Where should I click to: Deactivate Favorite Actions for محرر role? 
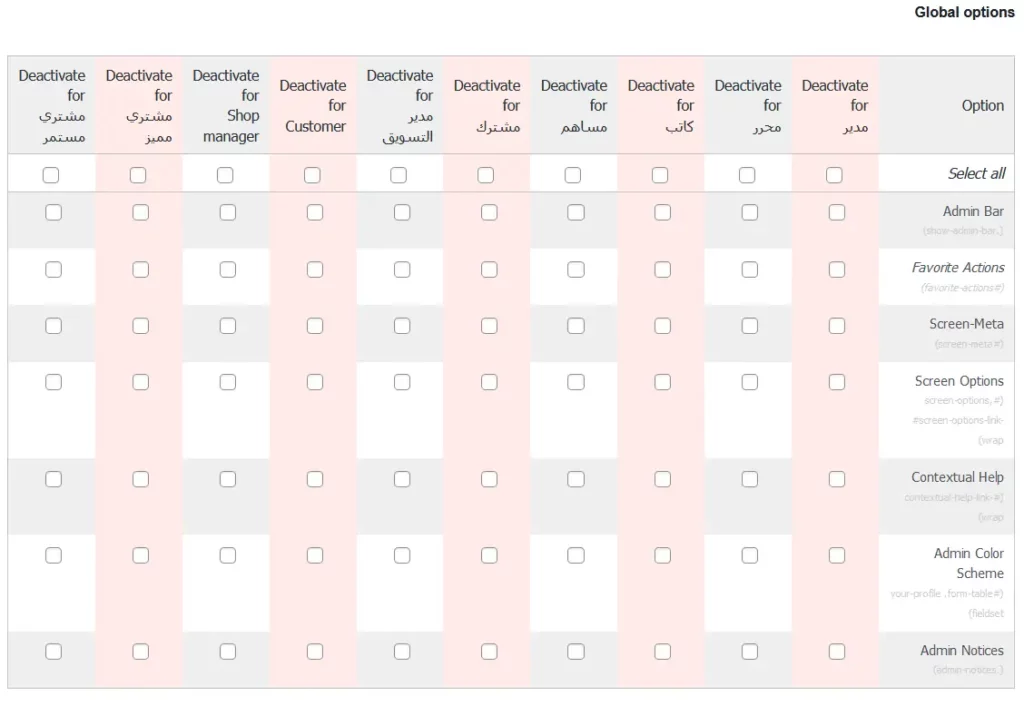[x=750, y=269]
